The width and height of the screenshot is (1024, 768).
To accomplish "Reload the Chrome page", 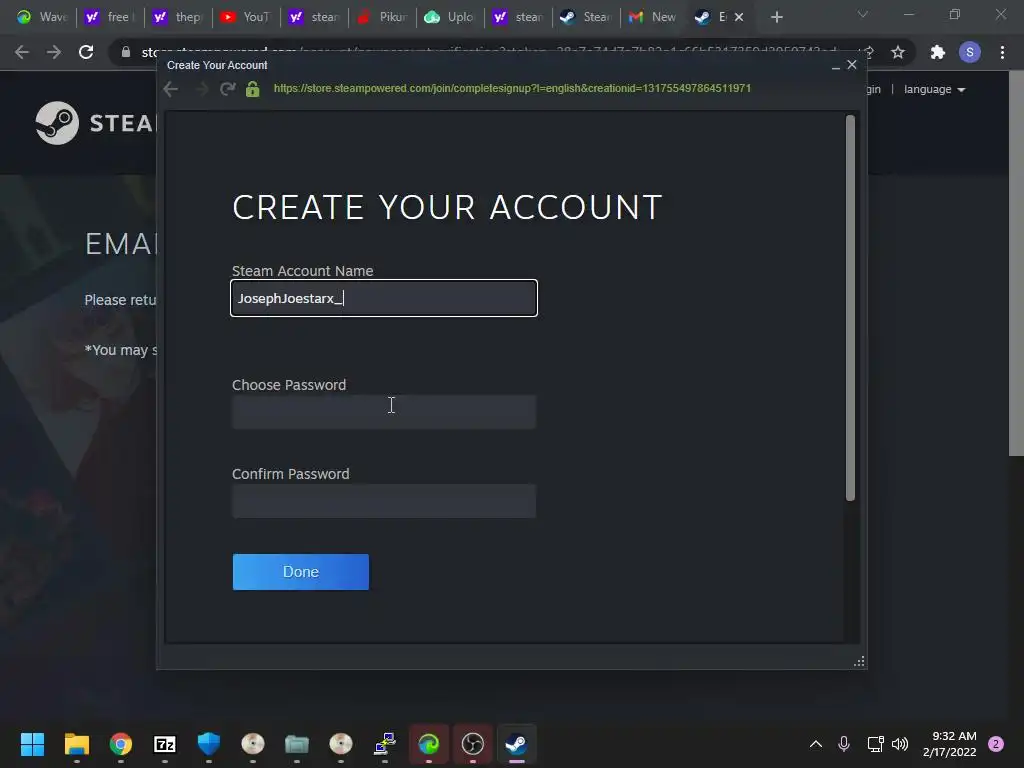I will coord(86,52).
